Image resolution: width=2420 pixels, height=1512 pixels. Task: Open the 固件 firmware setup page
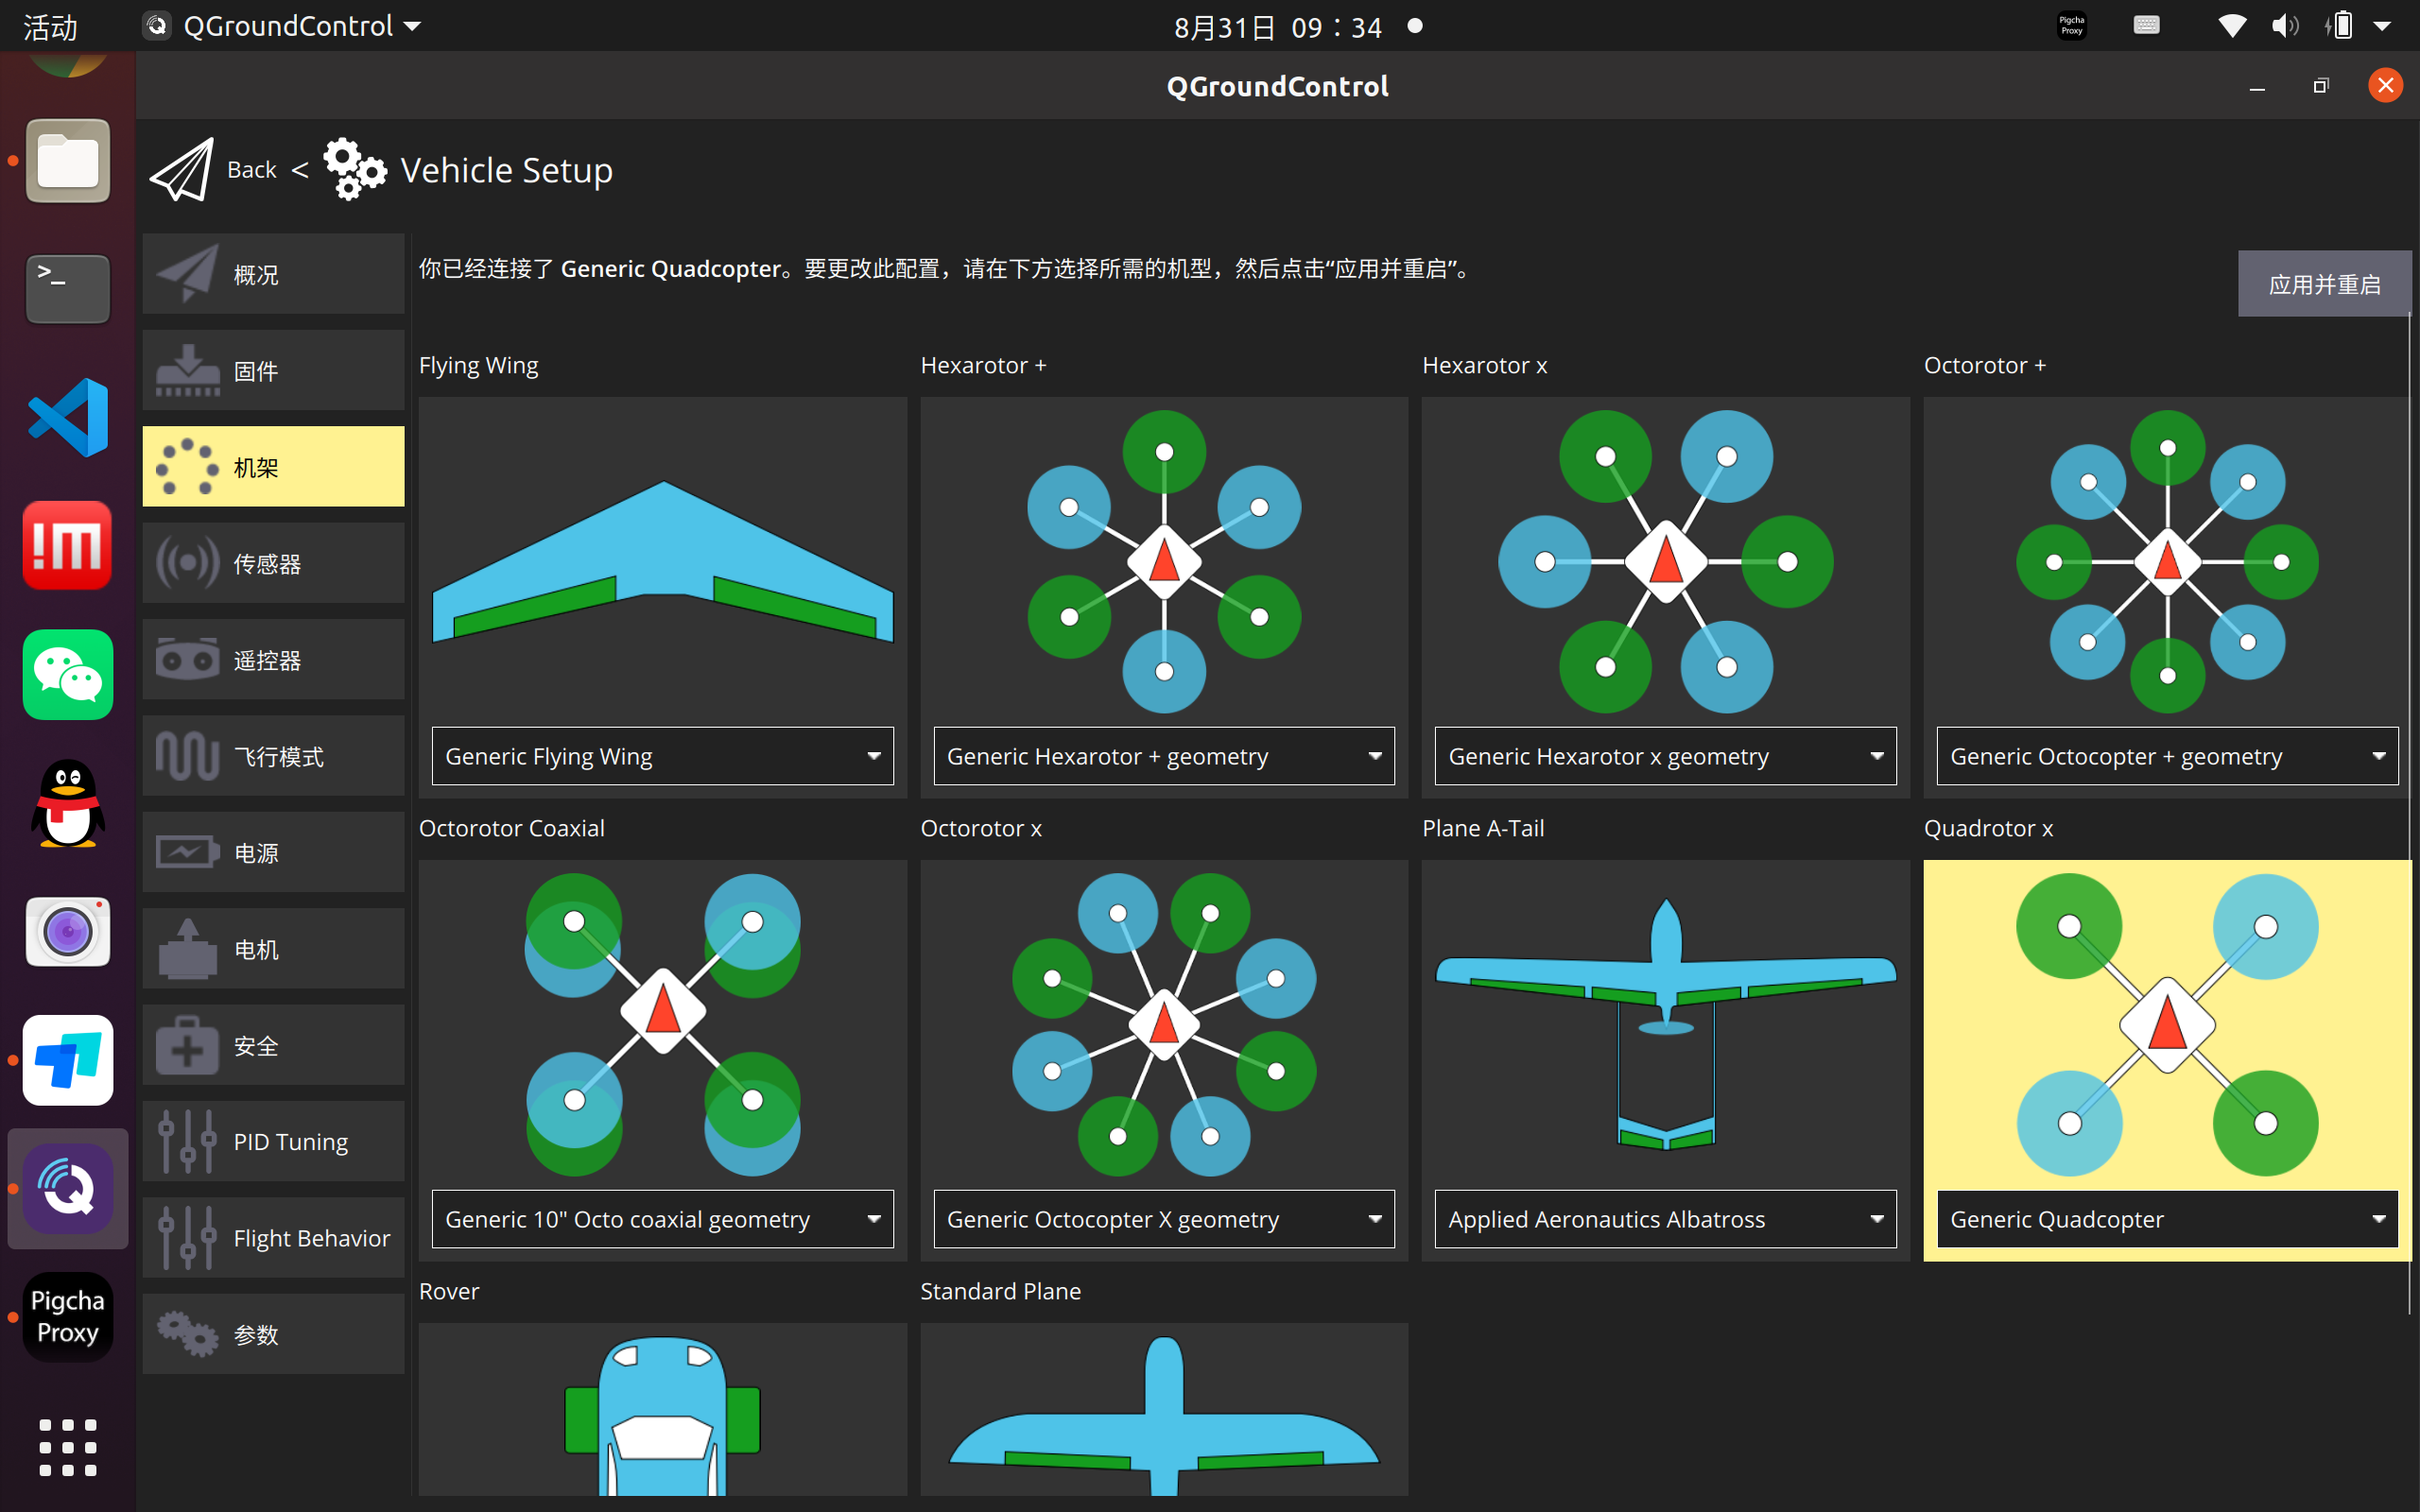point(273,371)
